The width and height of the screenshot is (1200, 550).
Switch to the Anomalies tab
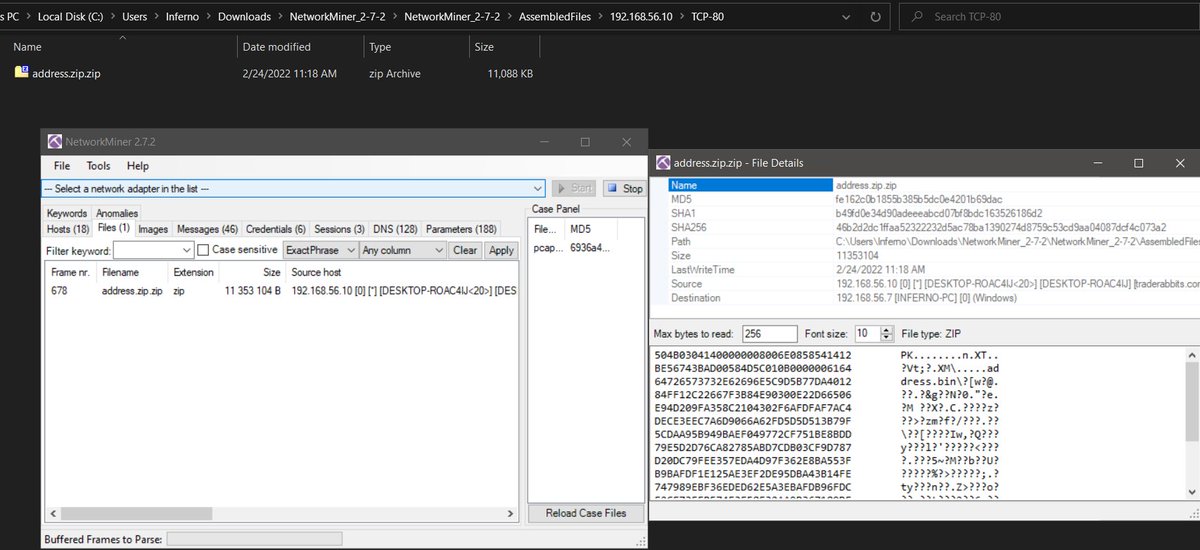point(117,213)
